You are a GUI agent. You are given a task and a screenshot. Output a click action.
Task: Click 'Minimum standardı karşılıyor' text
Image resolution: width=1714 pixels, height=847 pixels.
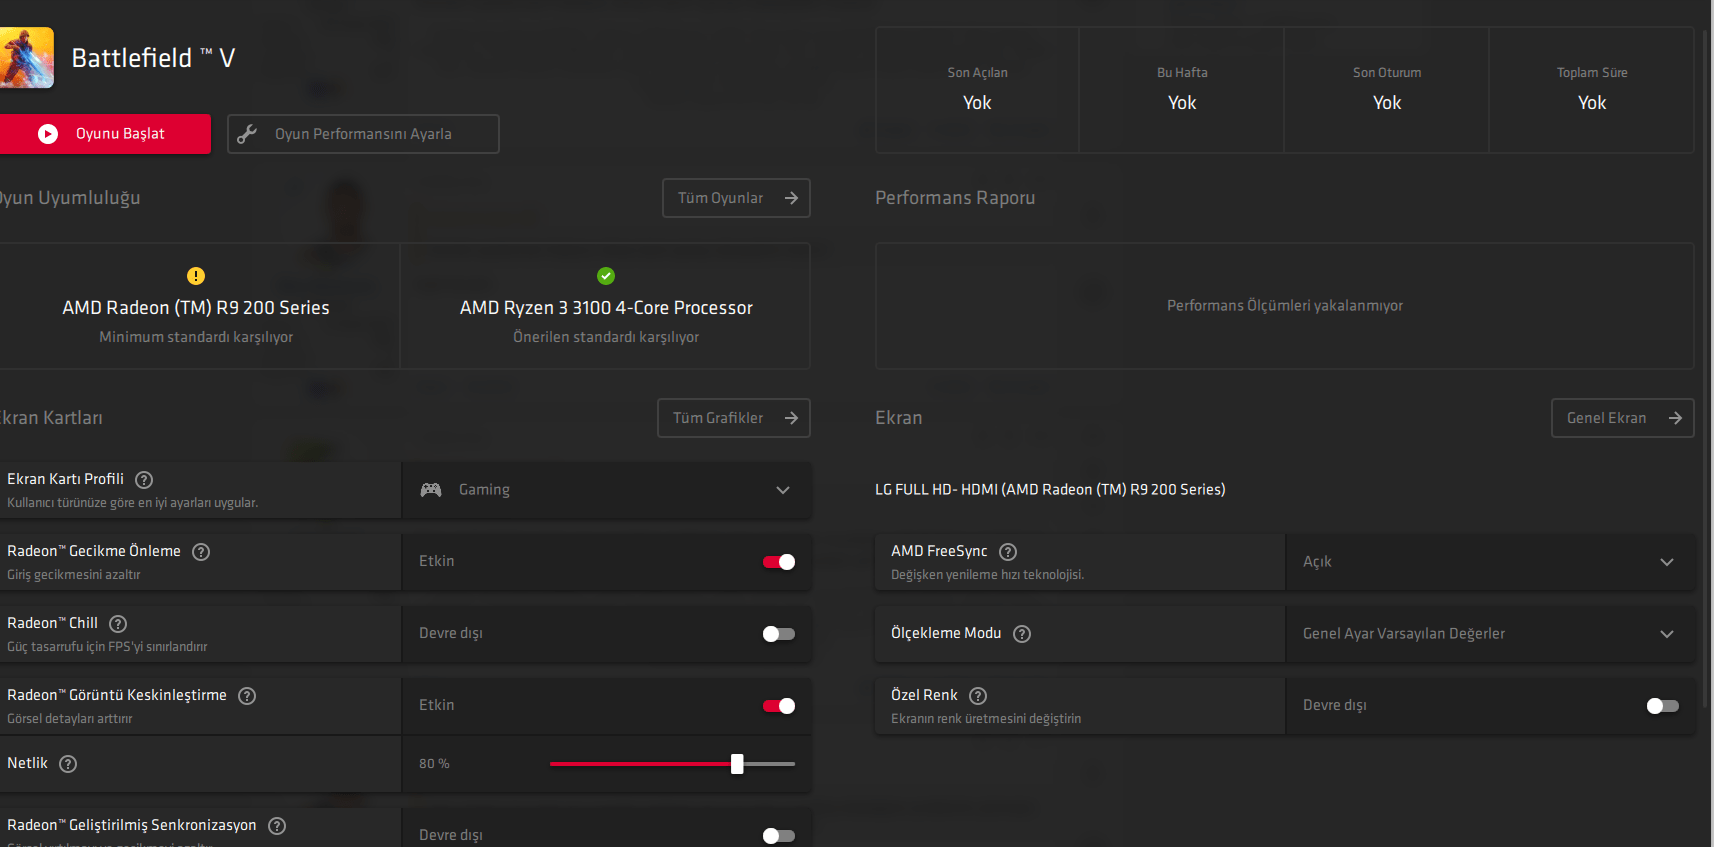click(196, 337)
